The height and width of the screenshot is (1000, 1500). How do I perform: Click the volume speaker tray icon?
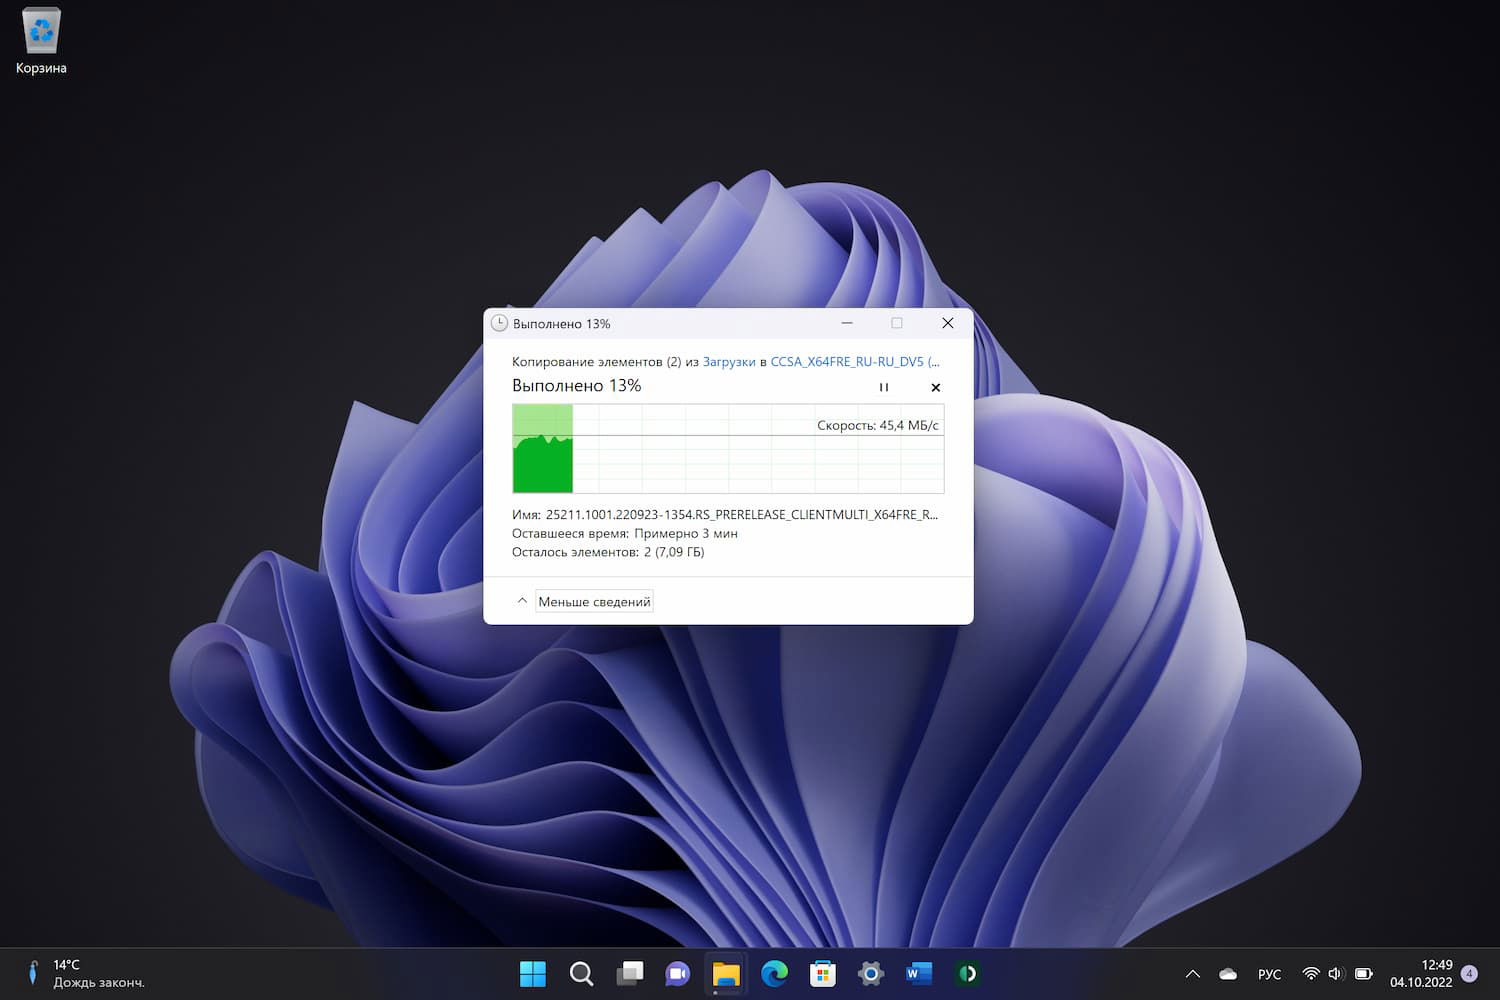(1336, 974)
